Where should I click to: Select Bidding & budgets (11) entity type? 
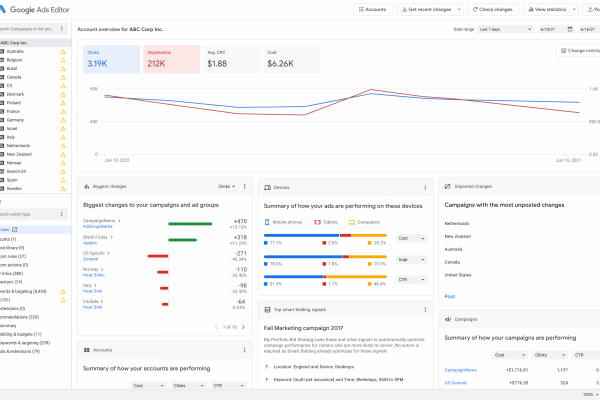21,334
